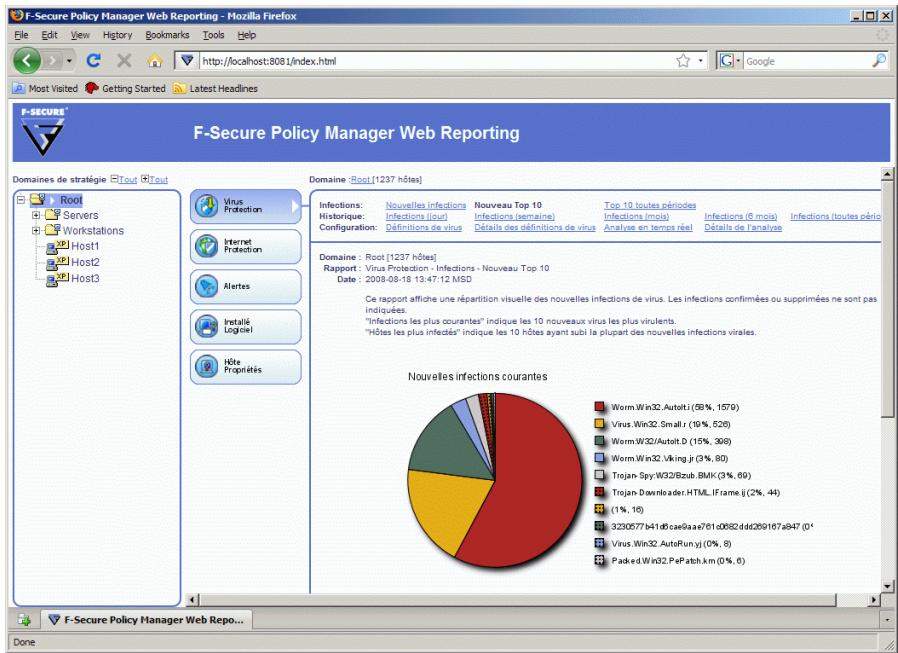Click the Hôte Propriétés category icon
Screen dimensions: 898x653
tap(206, 367)
